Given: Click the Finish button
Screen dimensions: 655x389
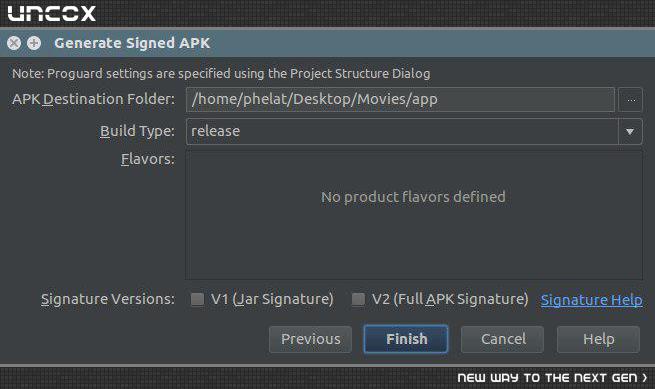Looking at the screenshot, I should click(x=406, y=339).
